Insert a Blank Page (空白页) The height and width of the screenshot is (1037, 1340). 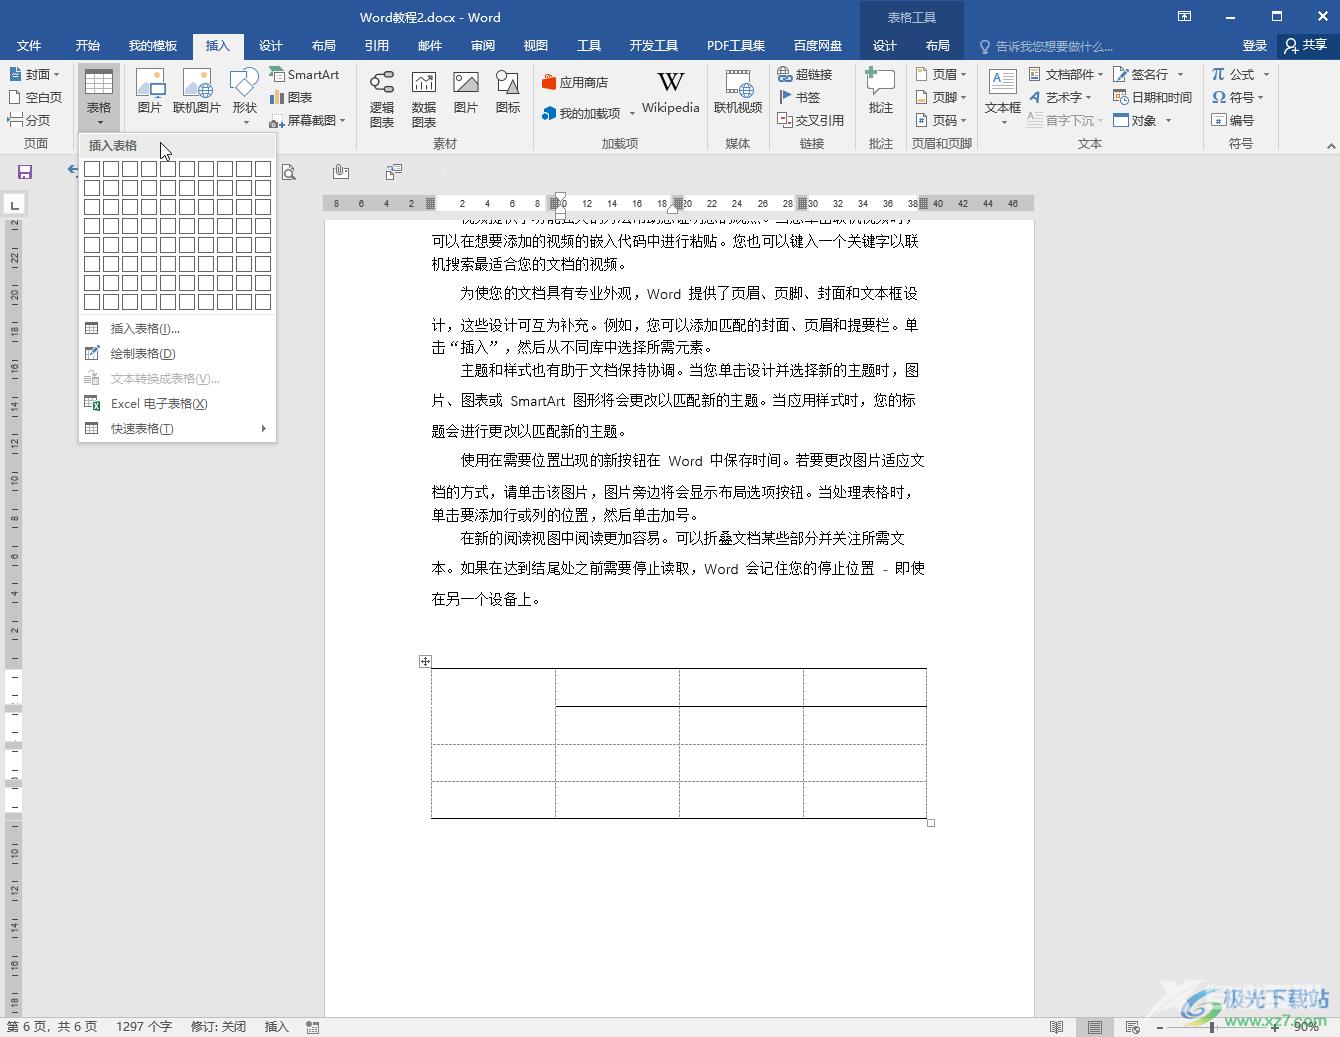35,97
